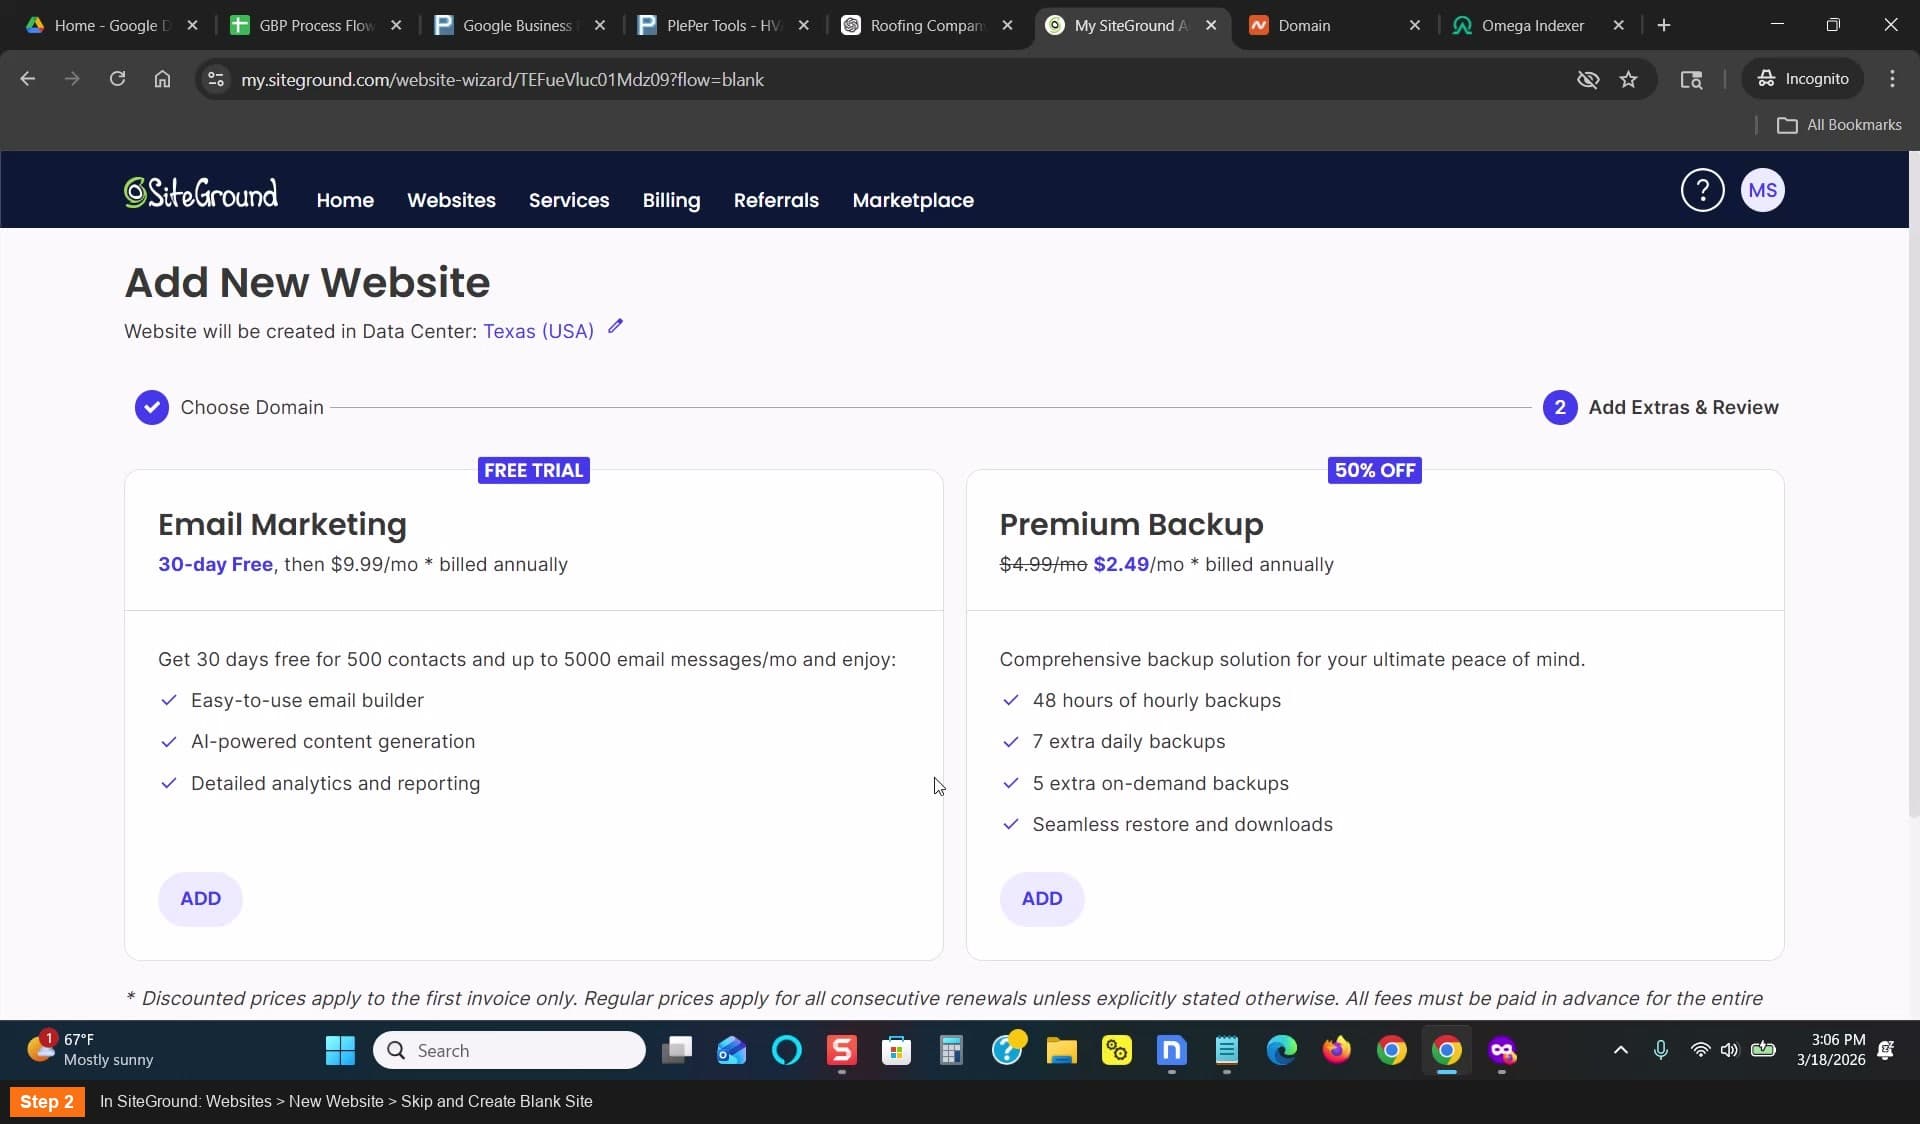Click the completed Choose Domain step checkmark
1920x1124 pixels.
[152, 407]
